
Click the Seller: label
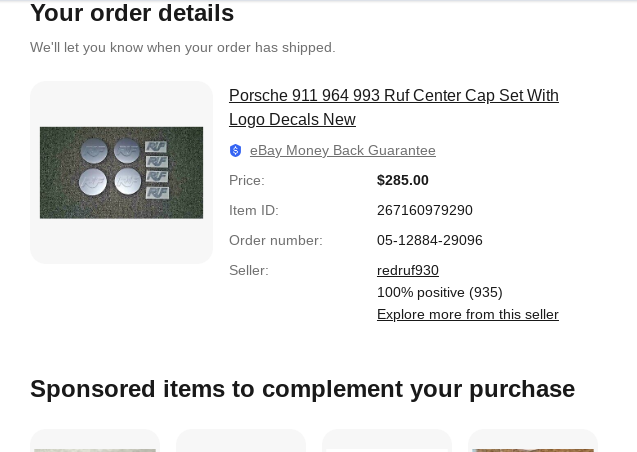pyautogui.click(x=248, y=270)
